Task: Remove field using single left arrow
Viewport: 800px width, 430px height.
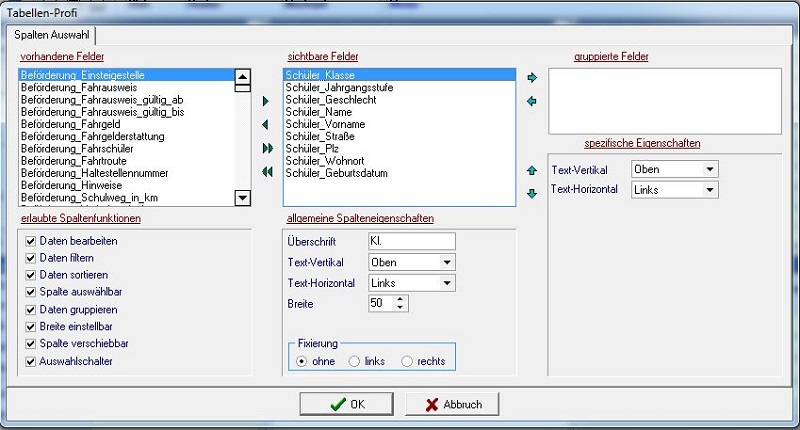Action: [x=265, y=124]
